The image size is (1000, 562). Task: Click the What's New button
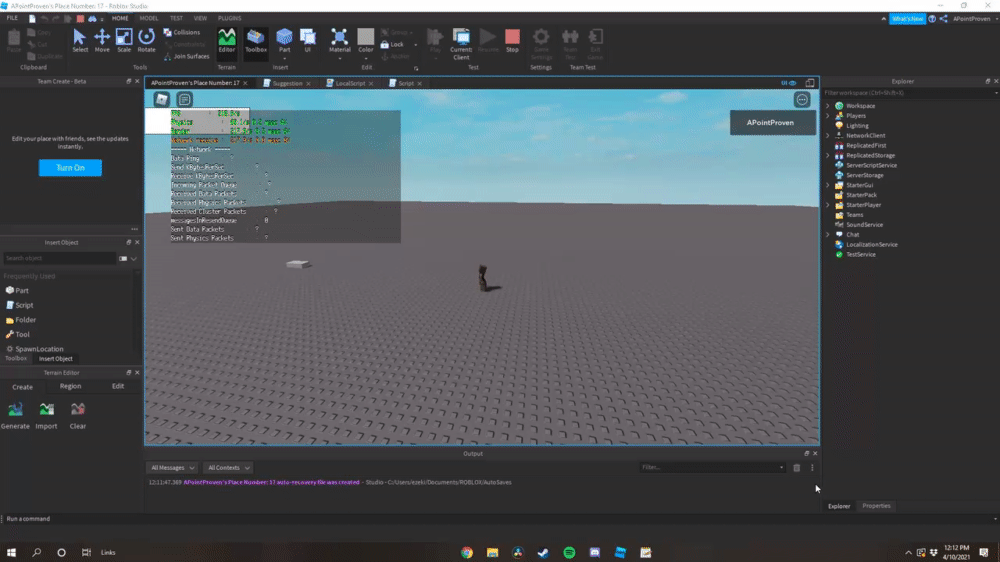coord(908,18)
